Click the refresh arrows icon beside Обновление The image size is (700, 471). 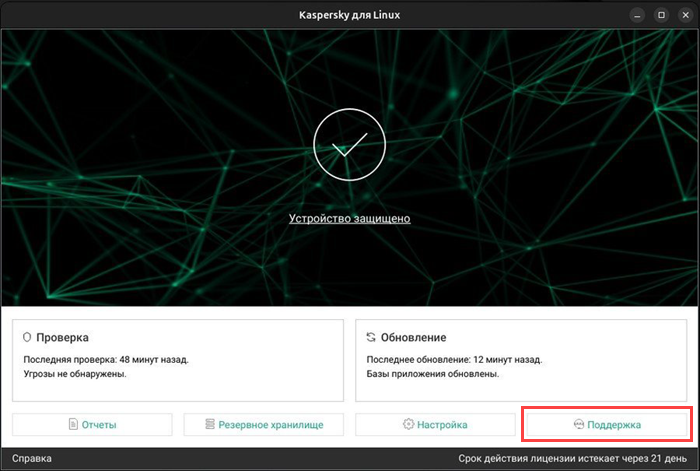tap(371, 337)
